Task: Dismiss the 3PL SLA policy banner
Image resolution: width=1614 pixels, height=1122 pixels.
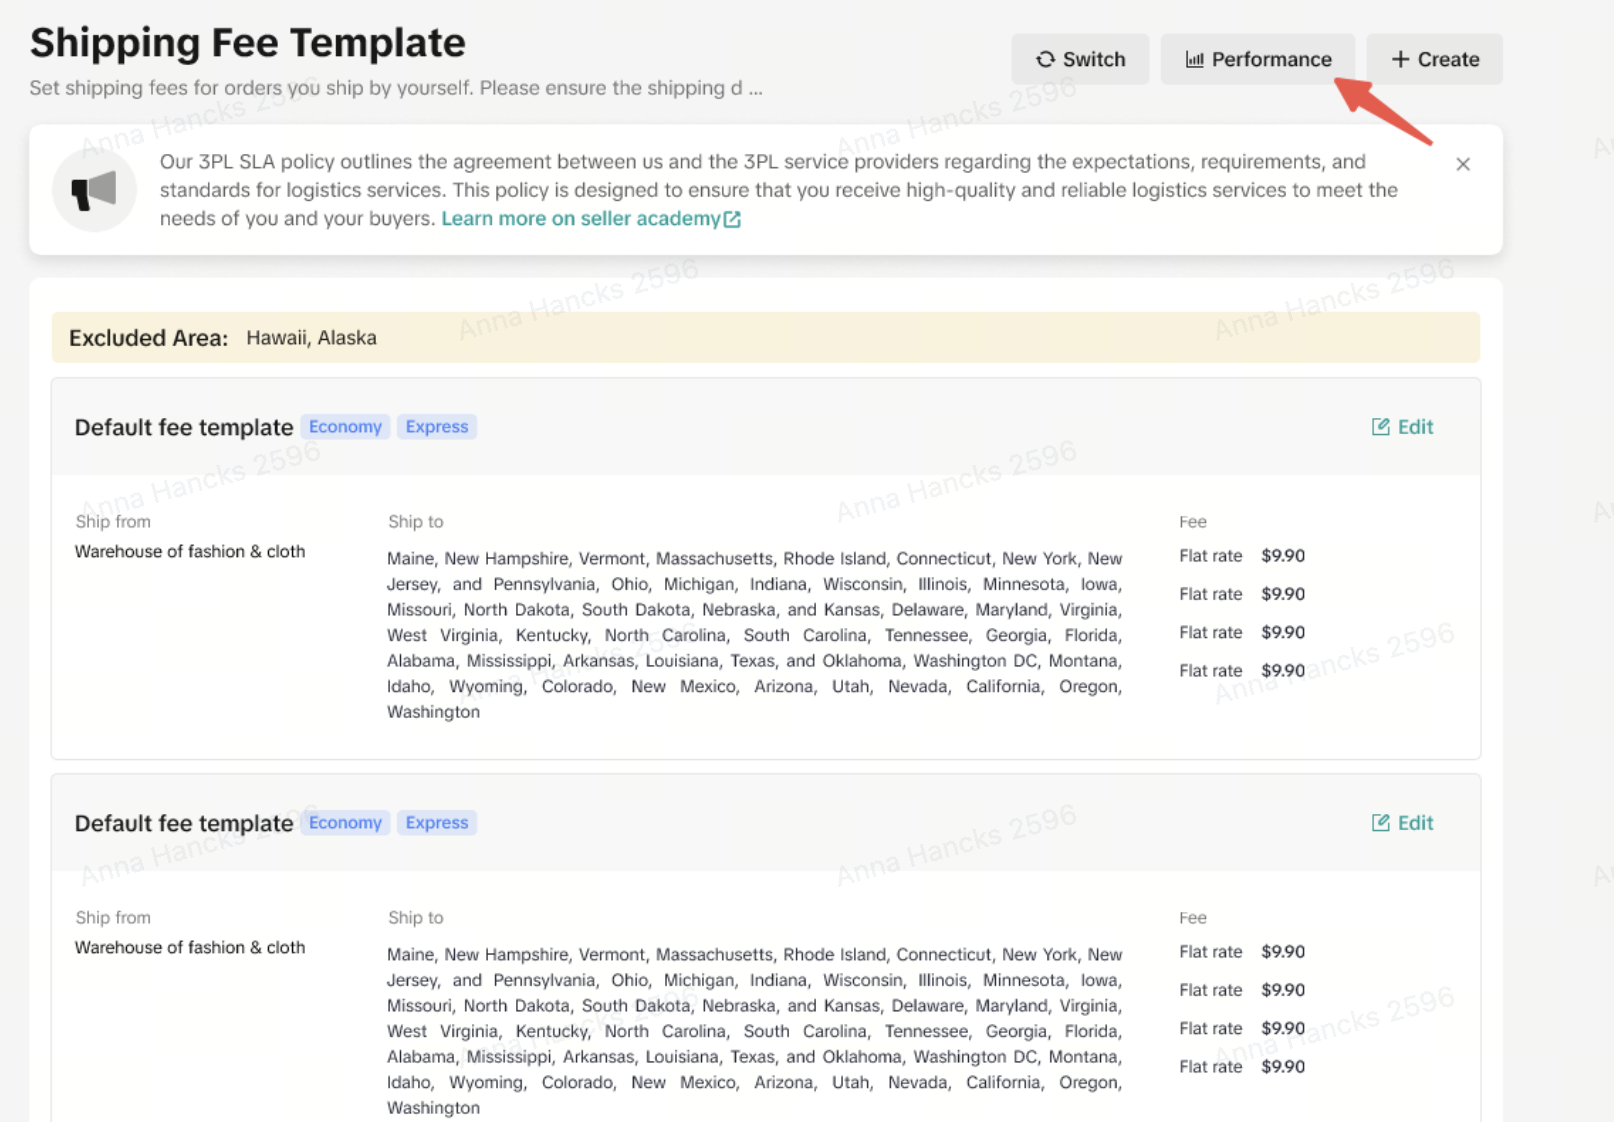Action: click(x=1462, y=164)
